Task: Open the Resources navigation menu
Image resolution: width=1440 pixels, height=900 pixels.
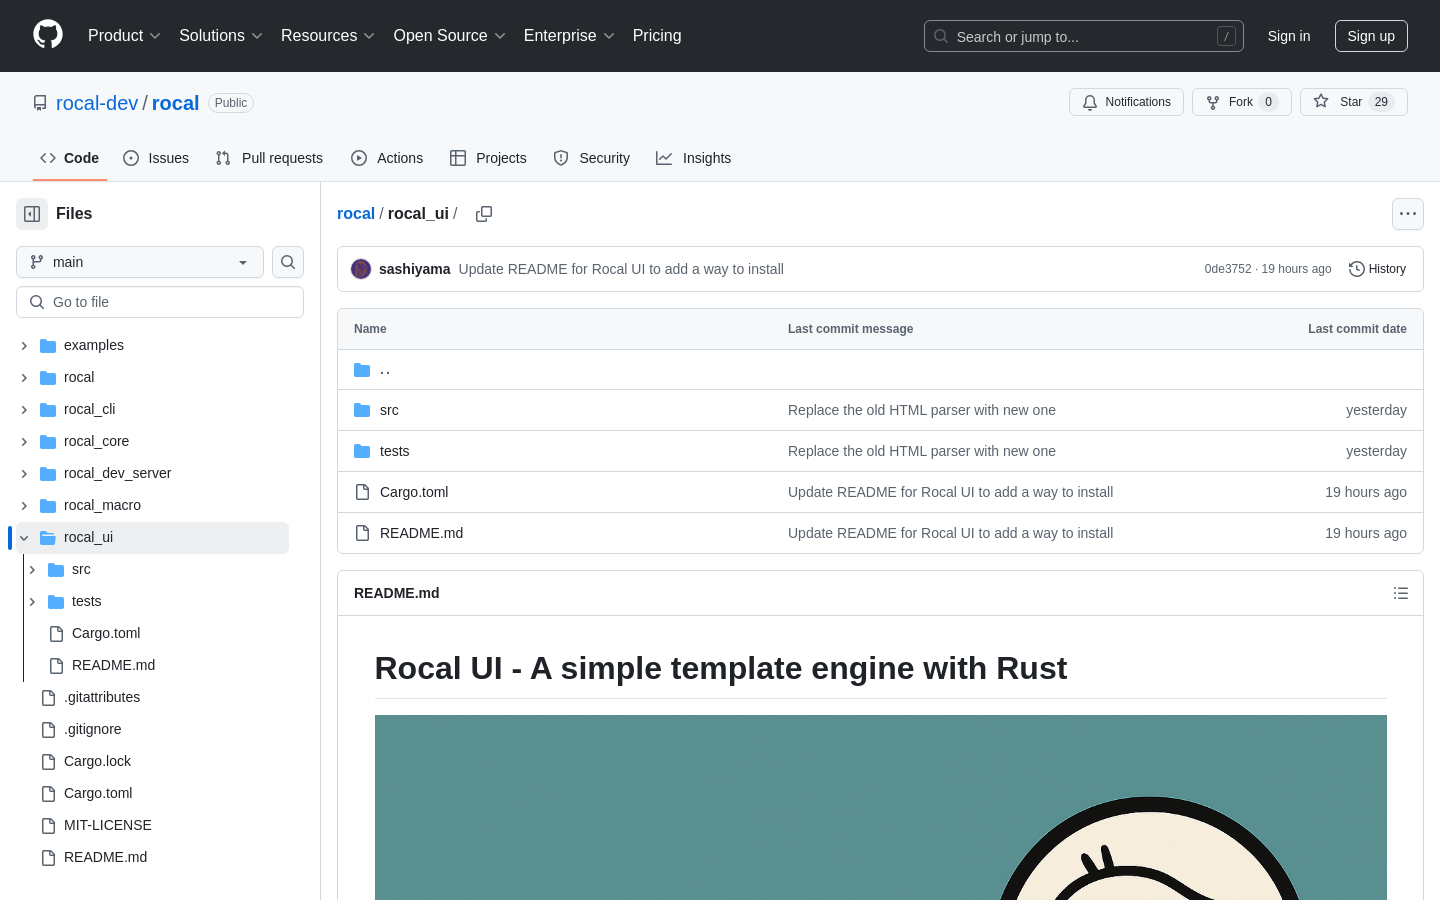Action: click(328, 36)
